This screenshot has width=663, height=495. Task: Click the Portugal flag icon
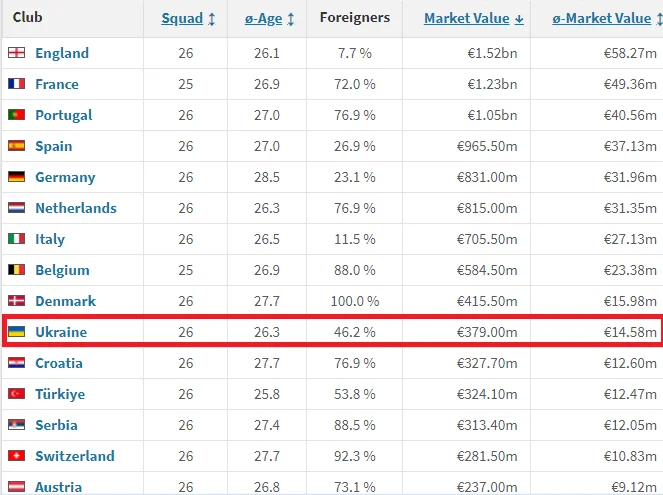pyautogui.click(x=16, y=115)
